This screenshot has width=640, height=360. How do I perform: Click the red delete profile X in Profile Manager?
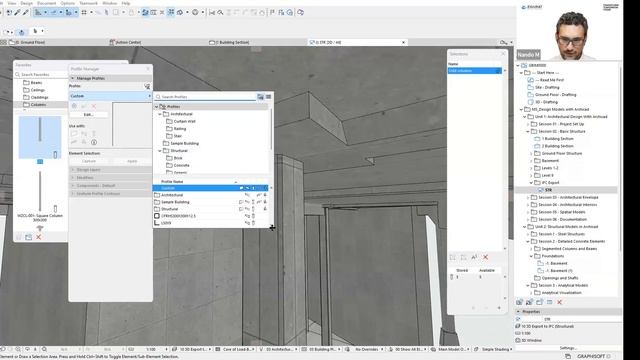tap(94, 106)
